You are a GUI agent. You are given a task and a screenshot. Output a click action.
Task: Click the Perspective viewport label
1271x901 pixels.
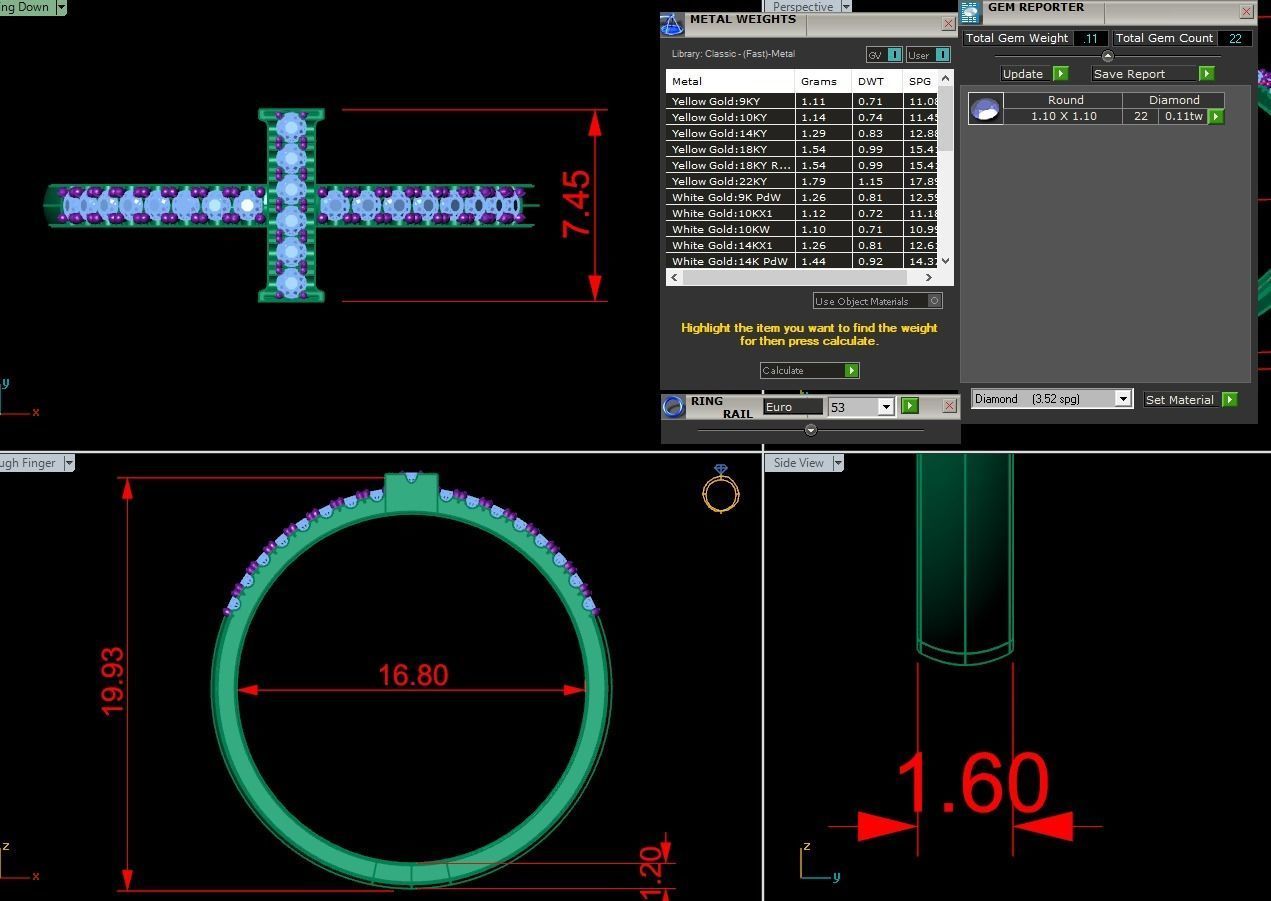point(802,7)
